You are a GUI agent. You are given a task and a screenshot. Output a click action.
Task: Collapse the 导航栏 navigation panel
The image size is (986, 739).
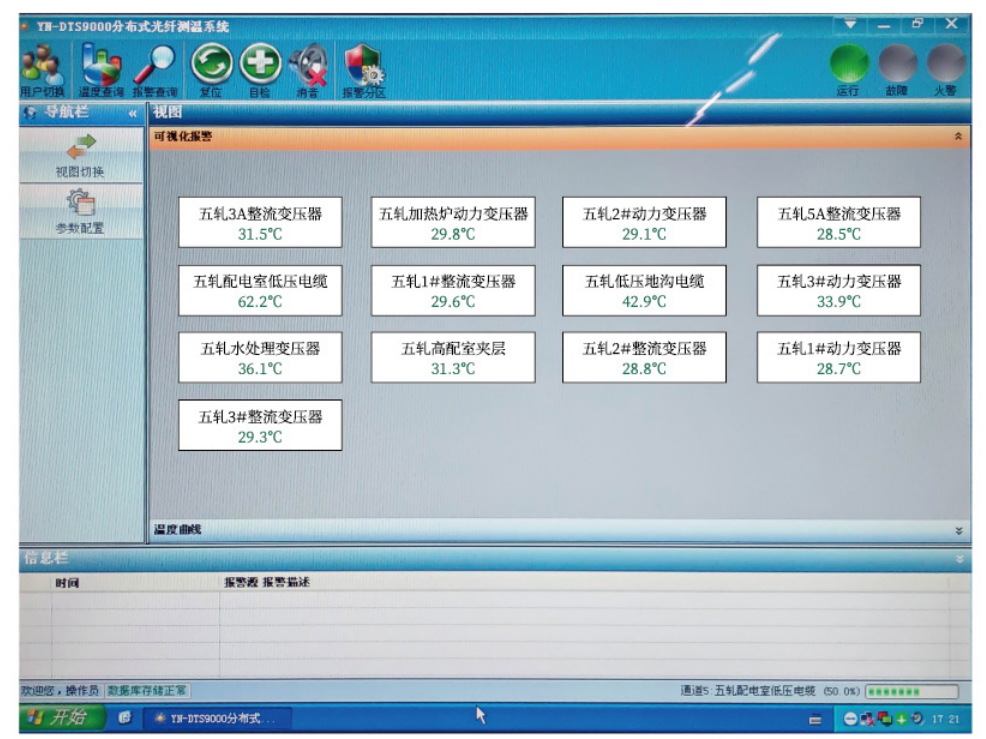click(x=132, y=113)
